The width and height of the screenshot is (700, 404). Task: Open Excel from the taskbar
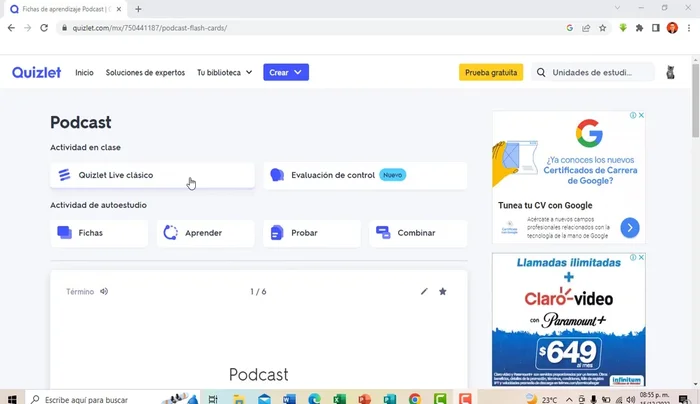pos(340,399)
